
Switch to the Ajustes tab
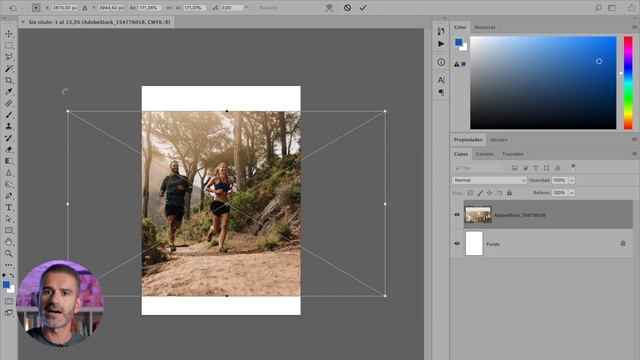tap(498, 140)
